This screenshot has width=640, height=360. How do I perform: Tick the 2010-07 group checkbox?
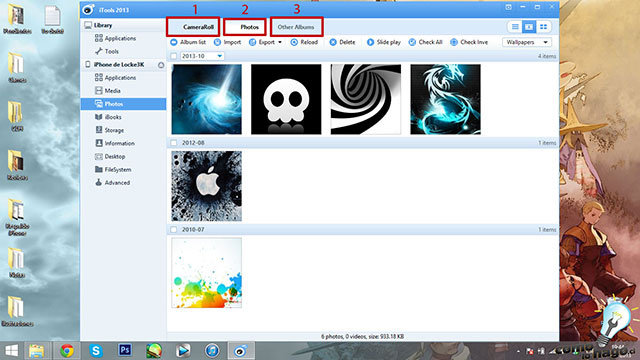(x=174, y=230)
